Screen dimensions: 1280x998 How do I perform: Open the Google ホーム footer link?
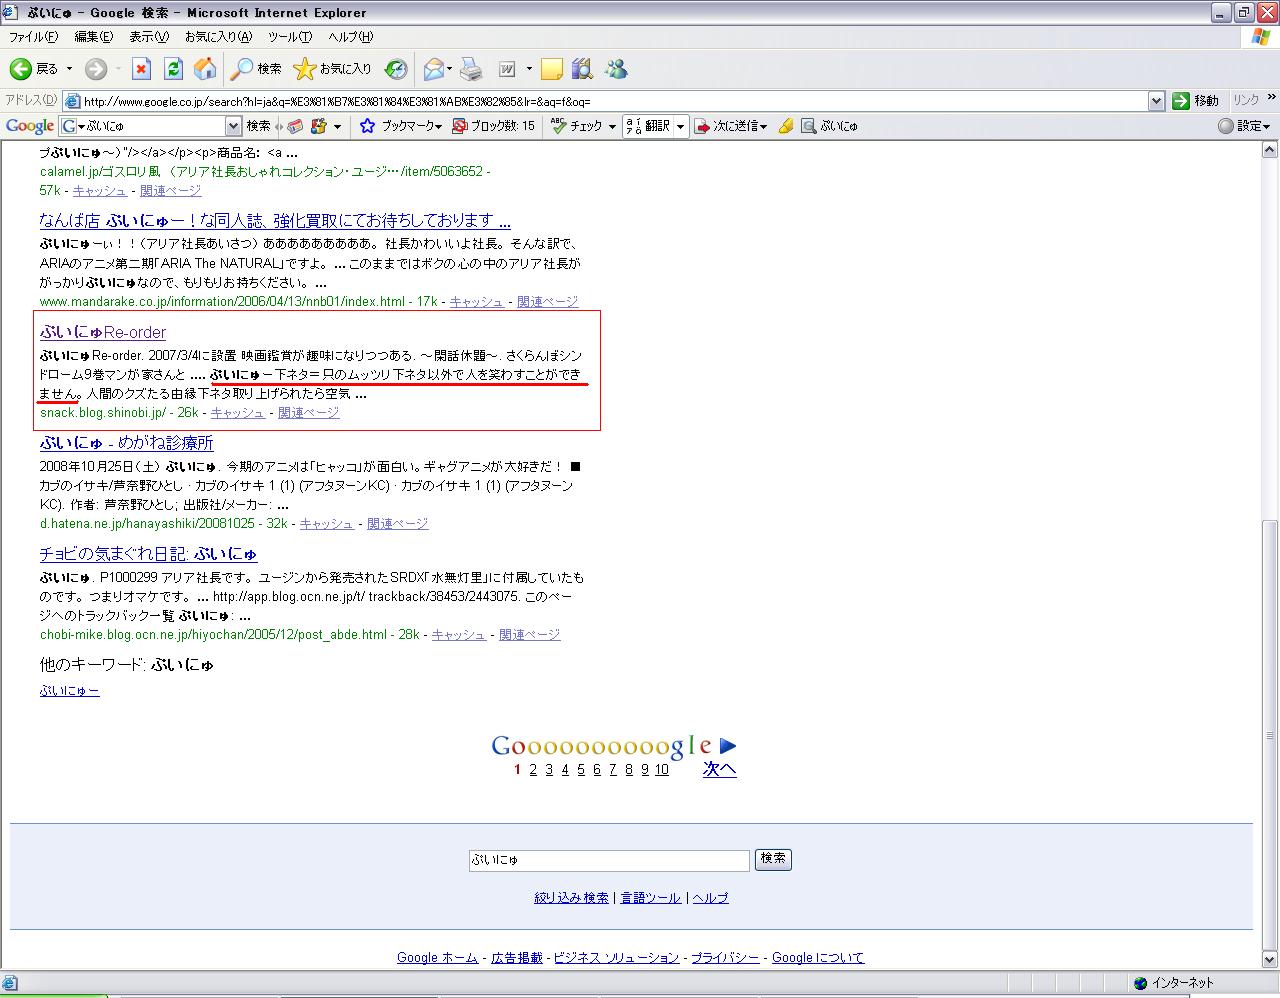pyautogui.click(x=438, y=957)
